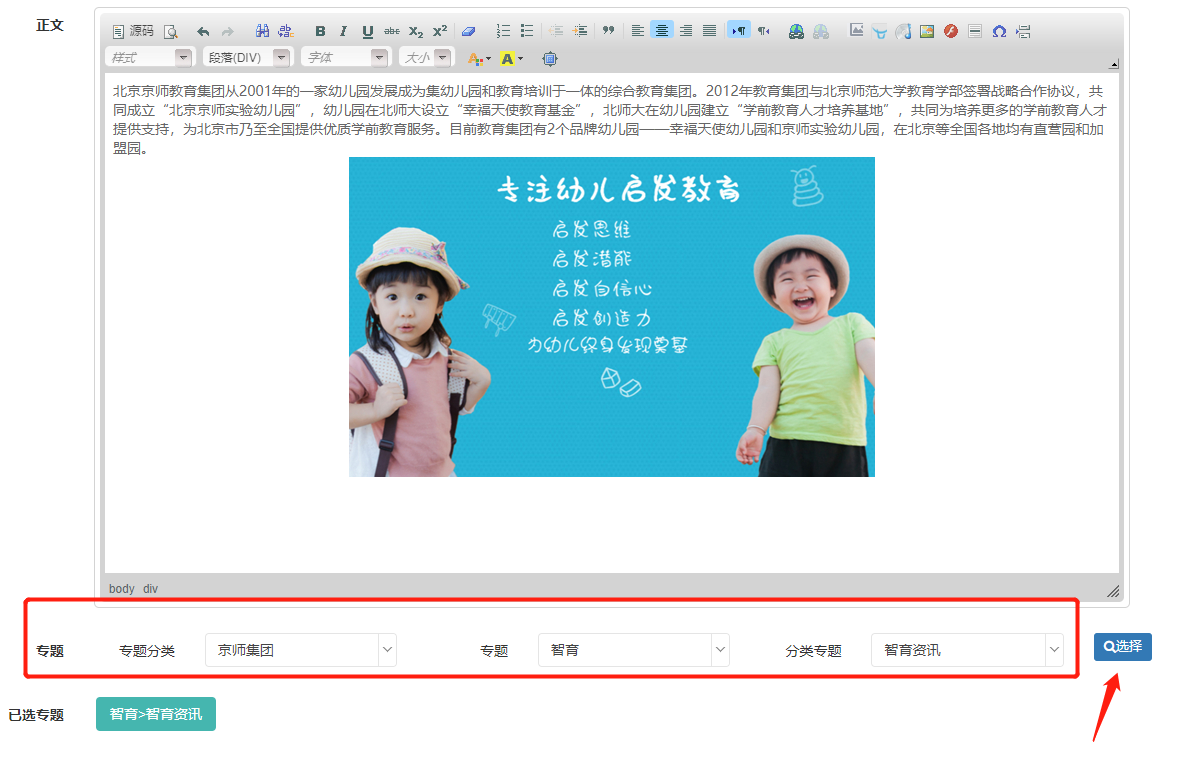Remove link with the greyed globe icon
The height and width of the screenshot is (758, 1184).
(821, 31)
